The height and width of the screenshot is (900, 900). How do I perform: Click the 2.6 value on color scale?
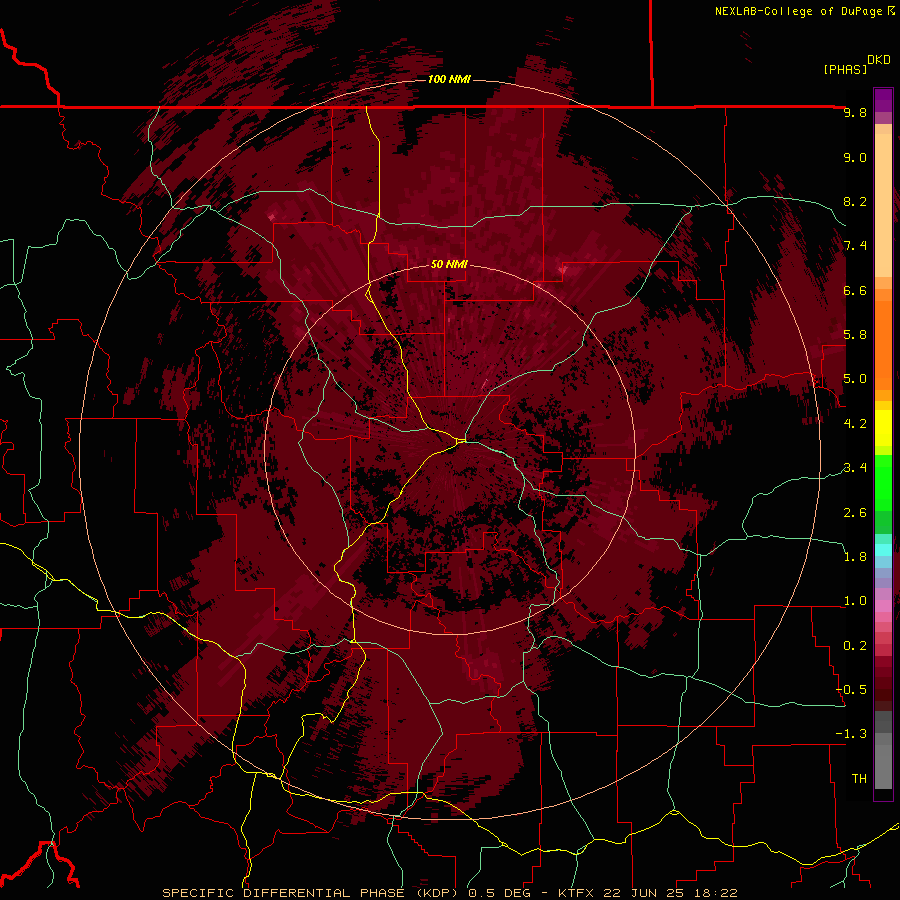pos(855,513)
